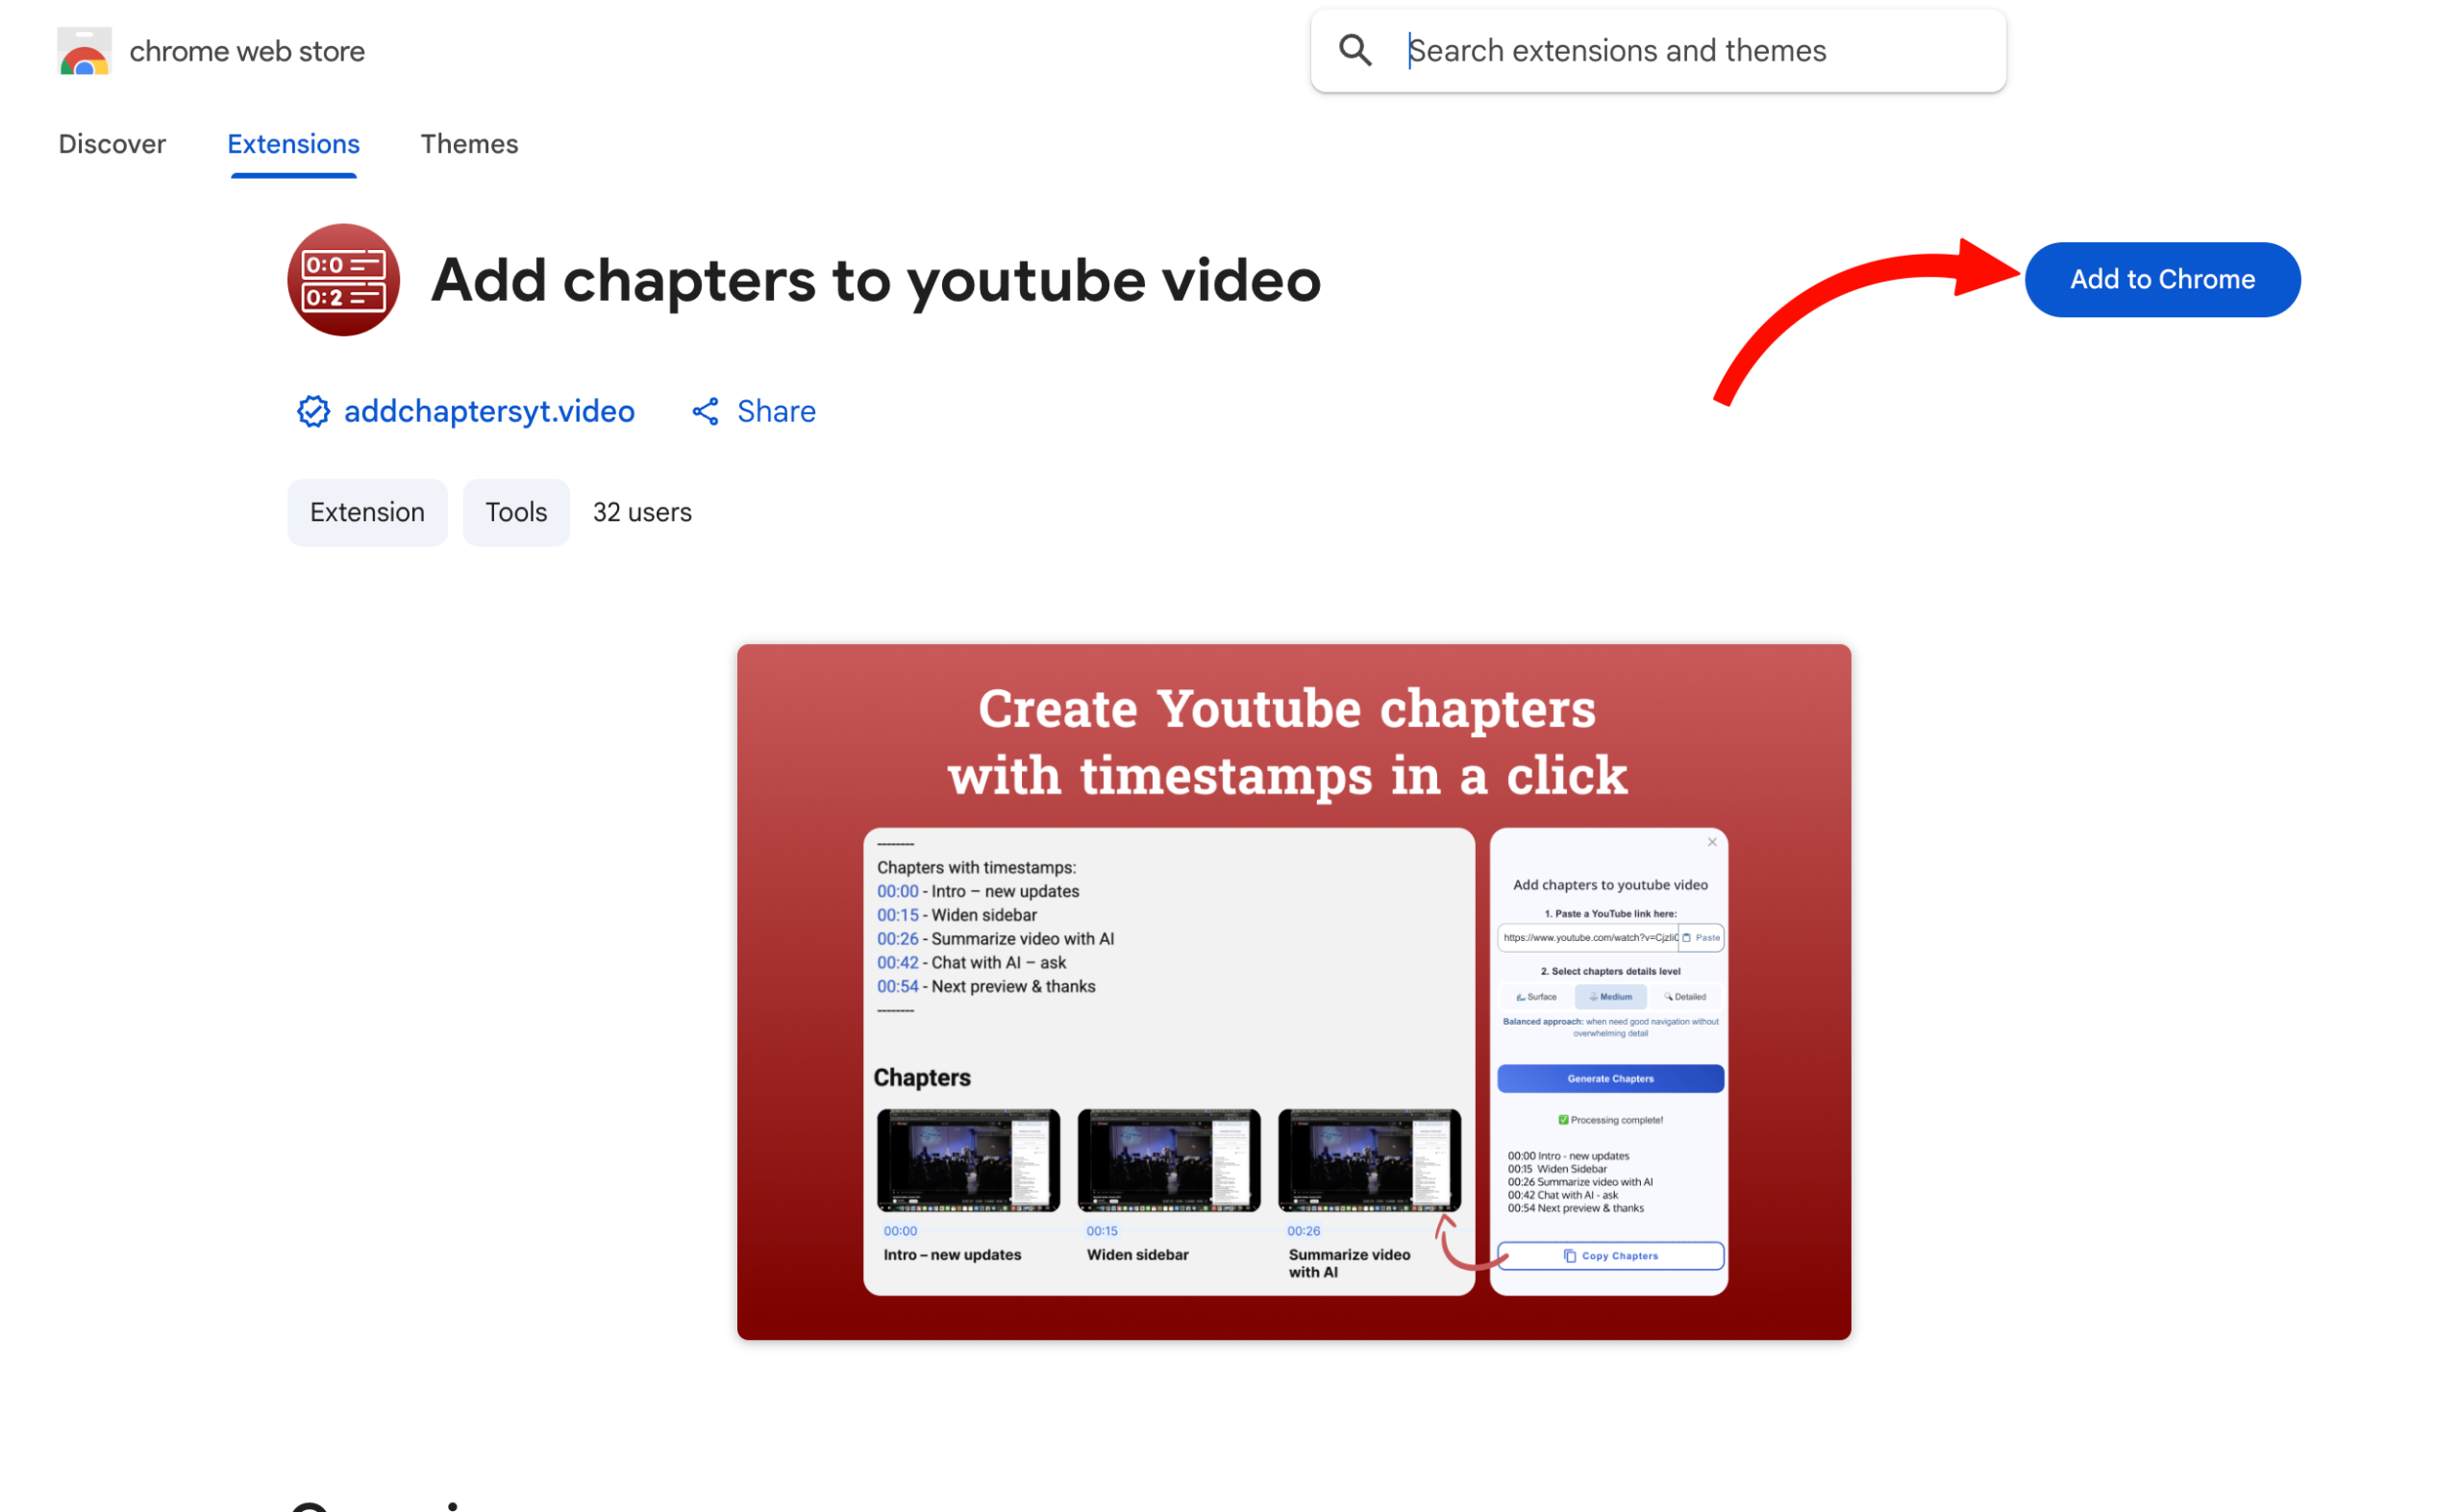Click the red extension logo icon
Screen dimensions: 2461x1512
(343, 279)
